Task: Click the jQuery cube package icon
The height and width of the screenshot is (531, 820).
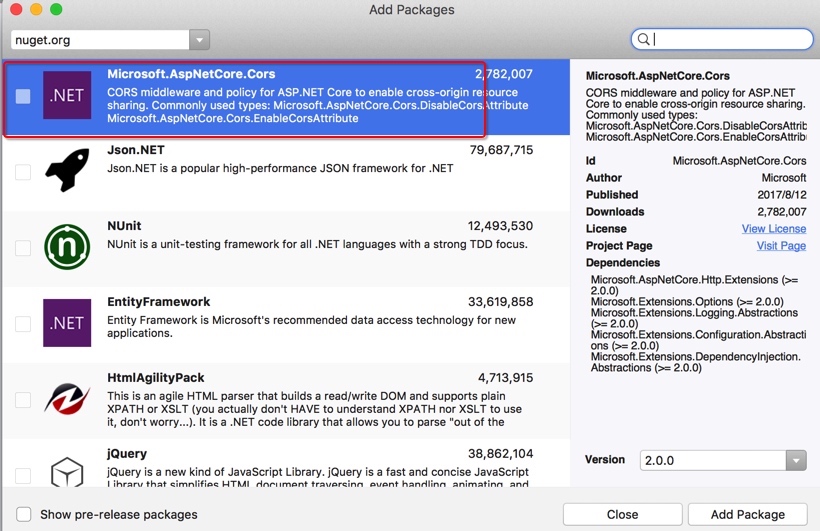Action: tap(67, 472)
